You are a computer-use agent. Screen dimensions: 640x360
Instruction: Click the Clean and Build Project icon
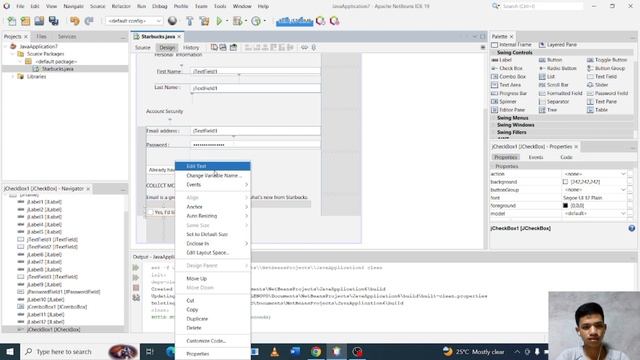click(204, 21)
